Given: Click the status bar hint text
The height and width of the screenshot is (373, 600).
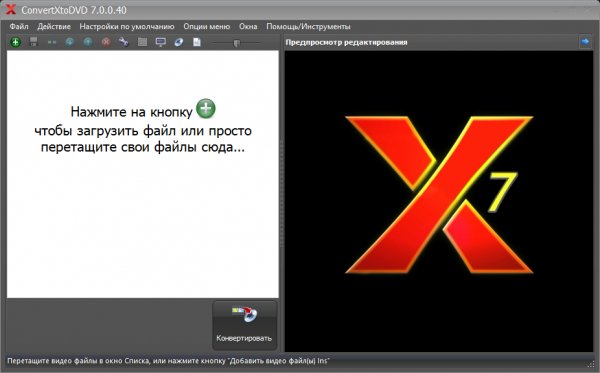Looking at the screenshot, I should tap(168, 361).
